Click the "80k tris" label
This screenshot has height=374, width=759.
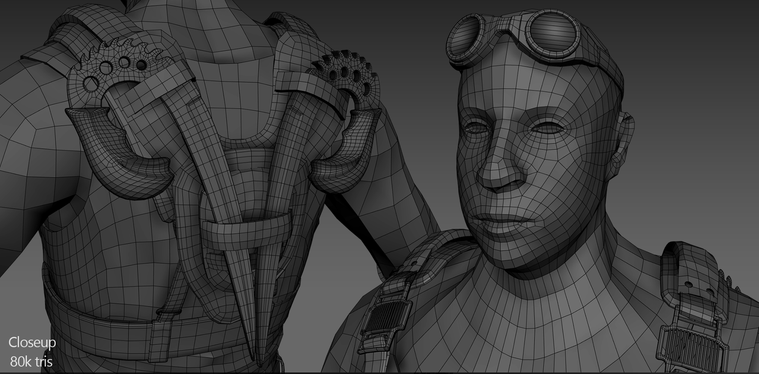coord(31,361)
